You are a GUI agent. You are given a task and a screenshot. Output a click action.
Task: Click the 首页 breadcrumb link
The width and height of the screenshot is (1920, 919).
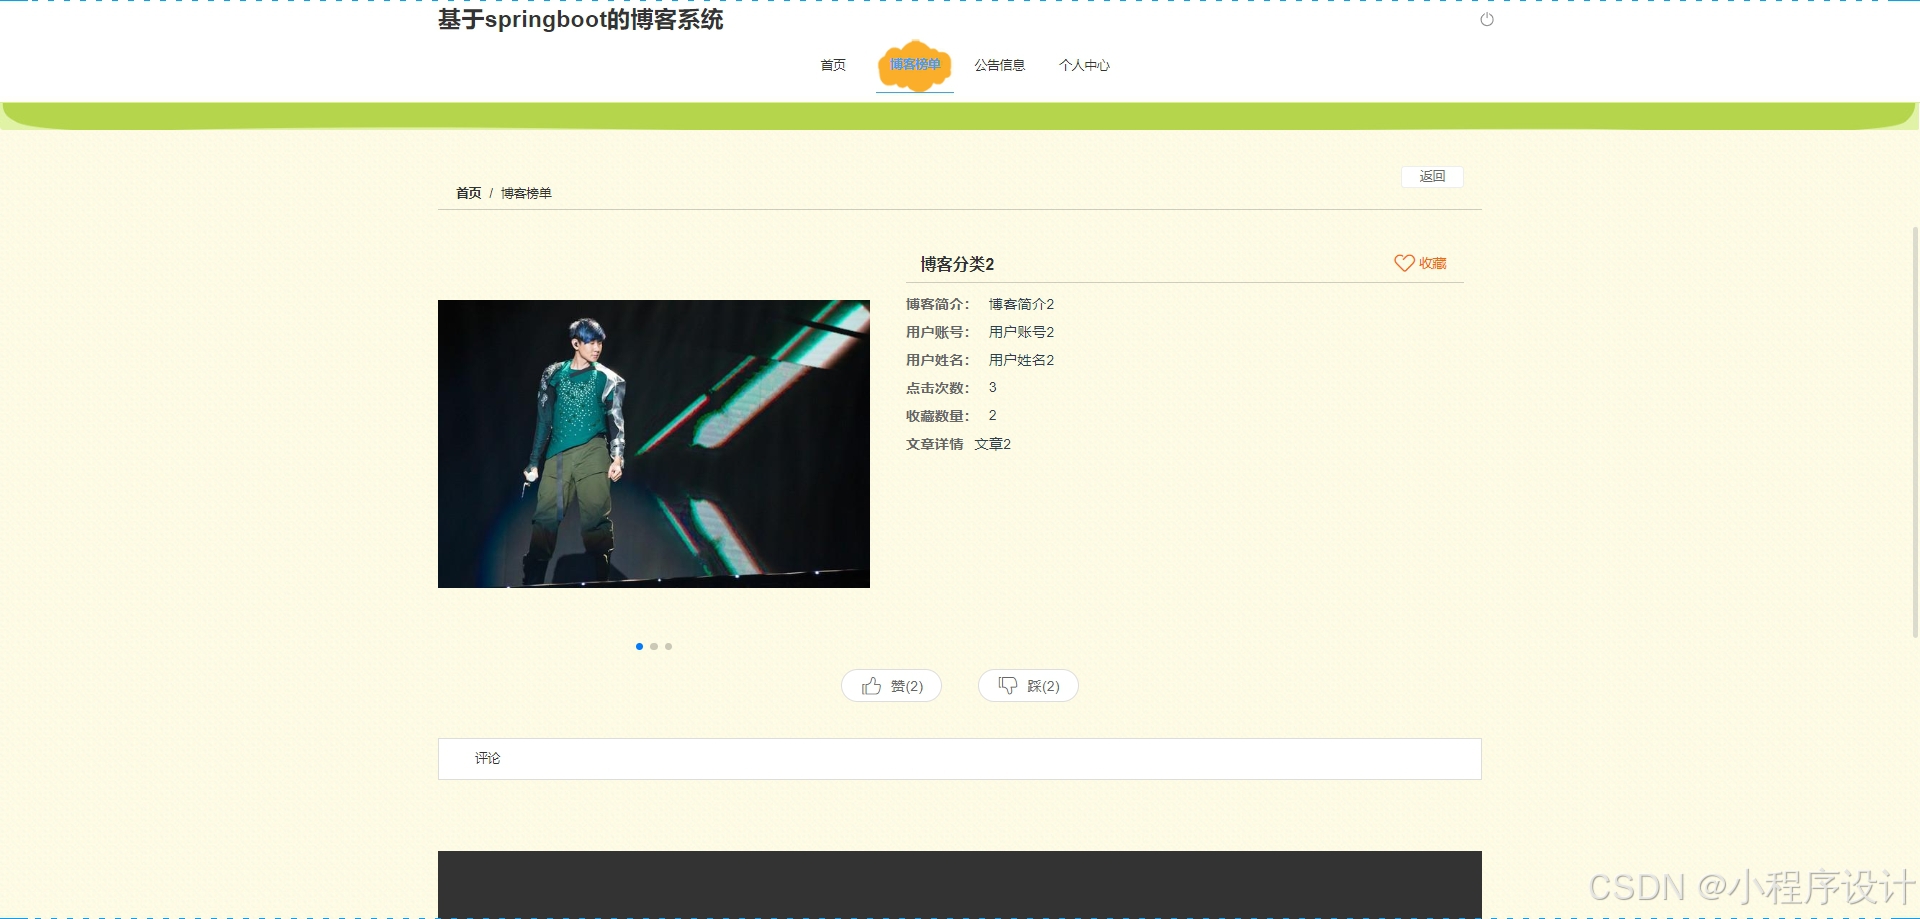(x=469, y=193)
